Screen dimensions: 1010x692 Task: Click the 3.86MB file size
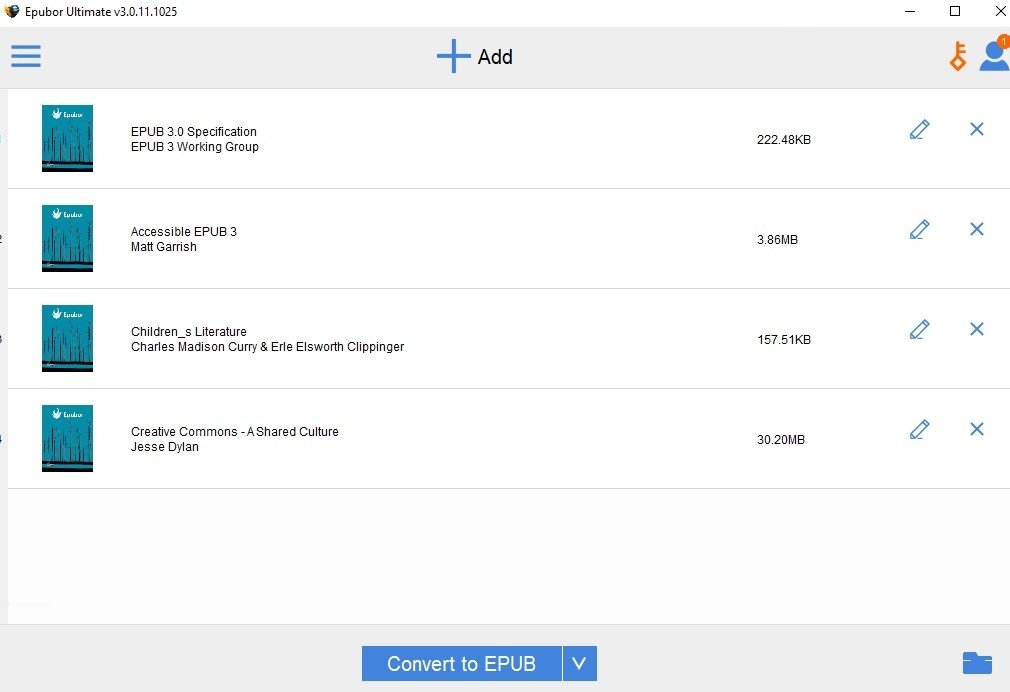pos(777,240)
